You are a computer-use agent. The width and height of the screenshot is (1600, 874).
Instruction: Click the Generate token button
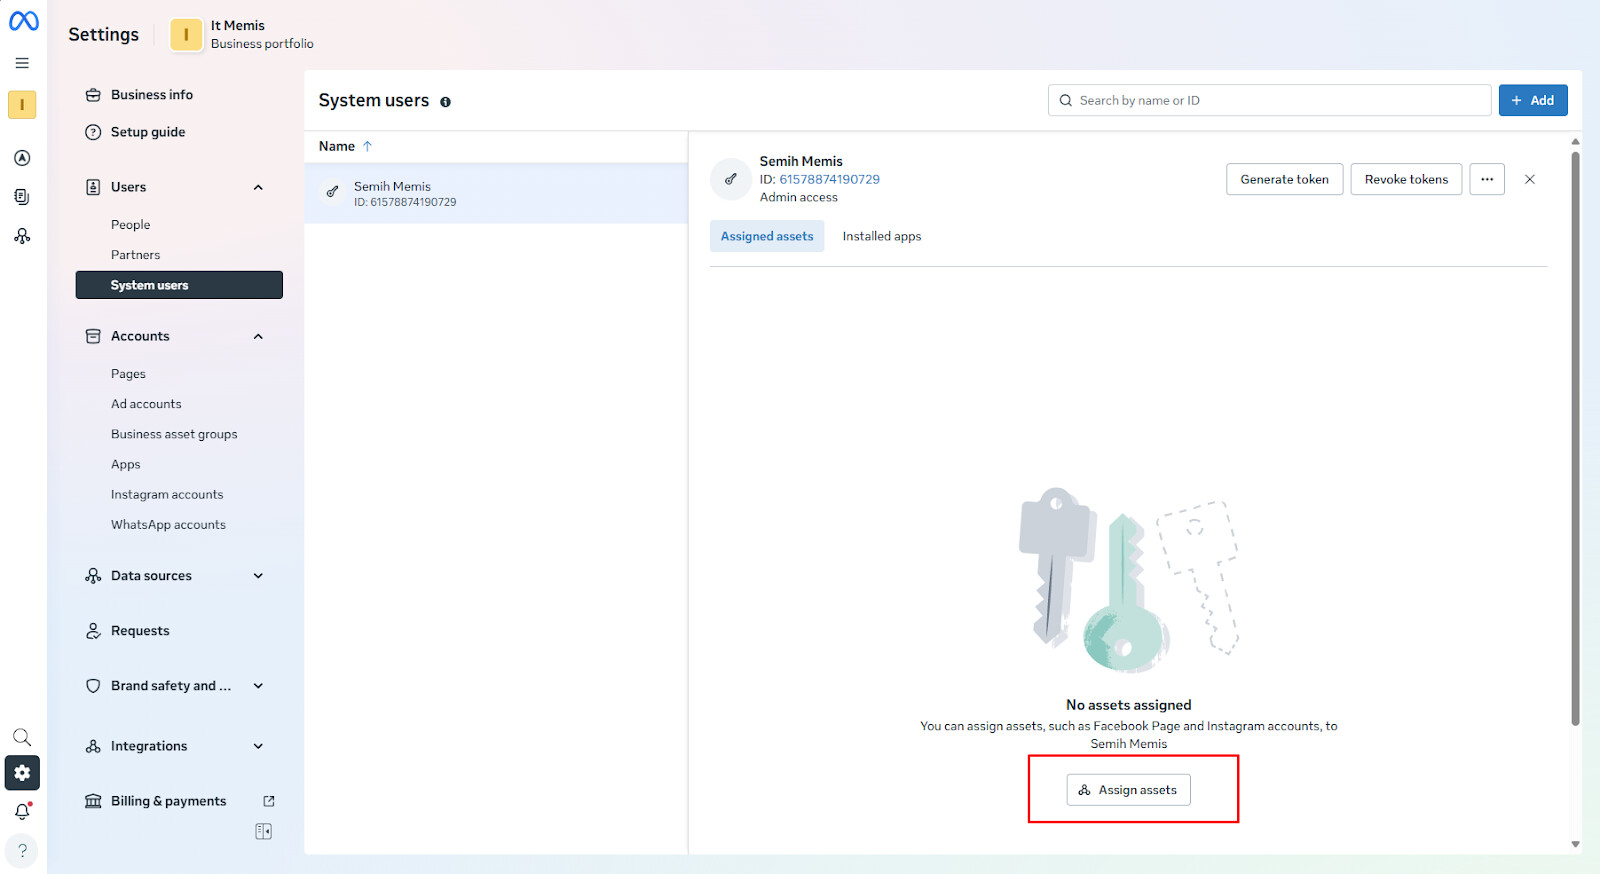coord(1284,180)
